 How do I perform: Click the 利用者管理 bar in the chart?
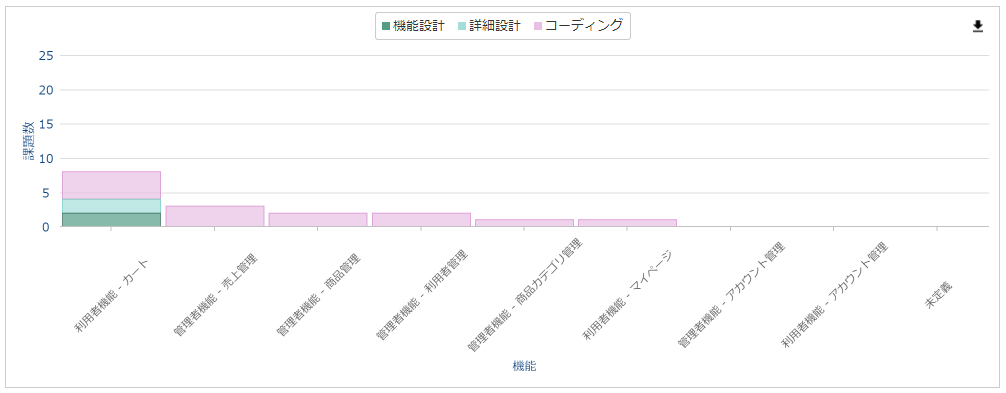tap(421, 220)
